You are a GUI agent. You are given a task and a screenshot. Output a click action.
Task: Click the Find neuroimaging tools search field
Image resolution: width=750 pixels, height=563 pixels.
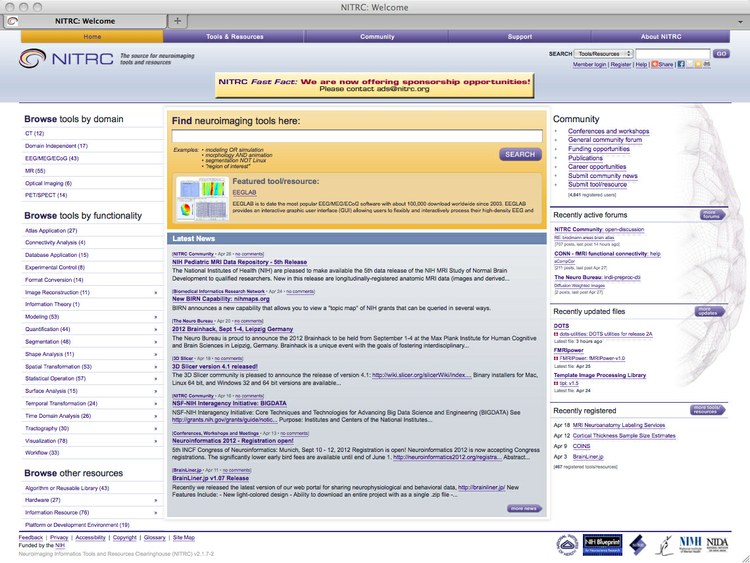[357, 136]
